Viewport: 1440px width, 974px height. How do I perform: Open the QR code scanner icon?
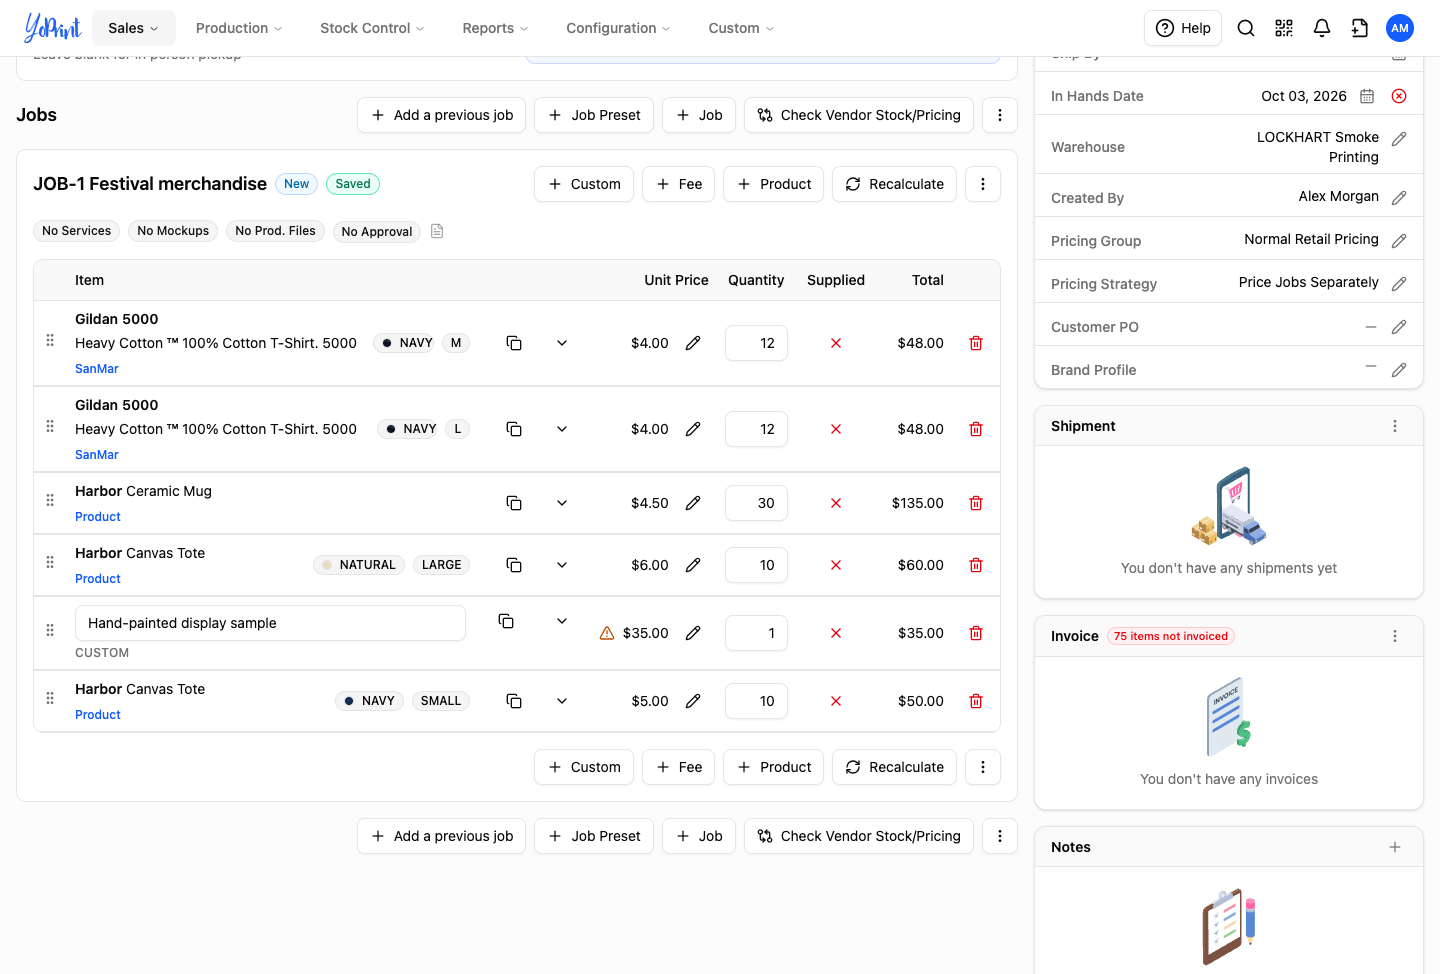pyautogui.click(x=1284, y=28)
